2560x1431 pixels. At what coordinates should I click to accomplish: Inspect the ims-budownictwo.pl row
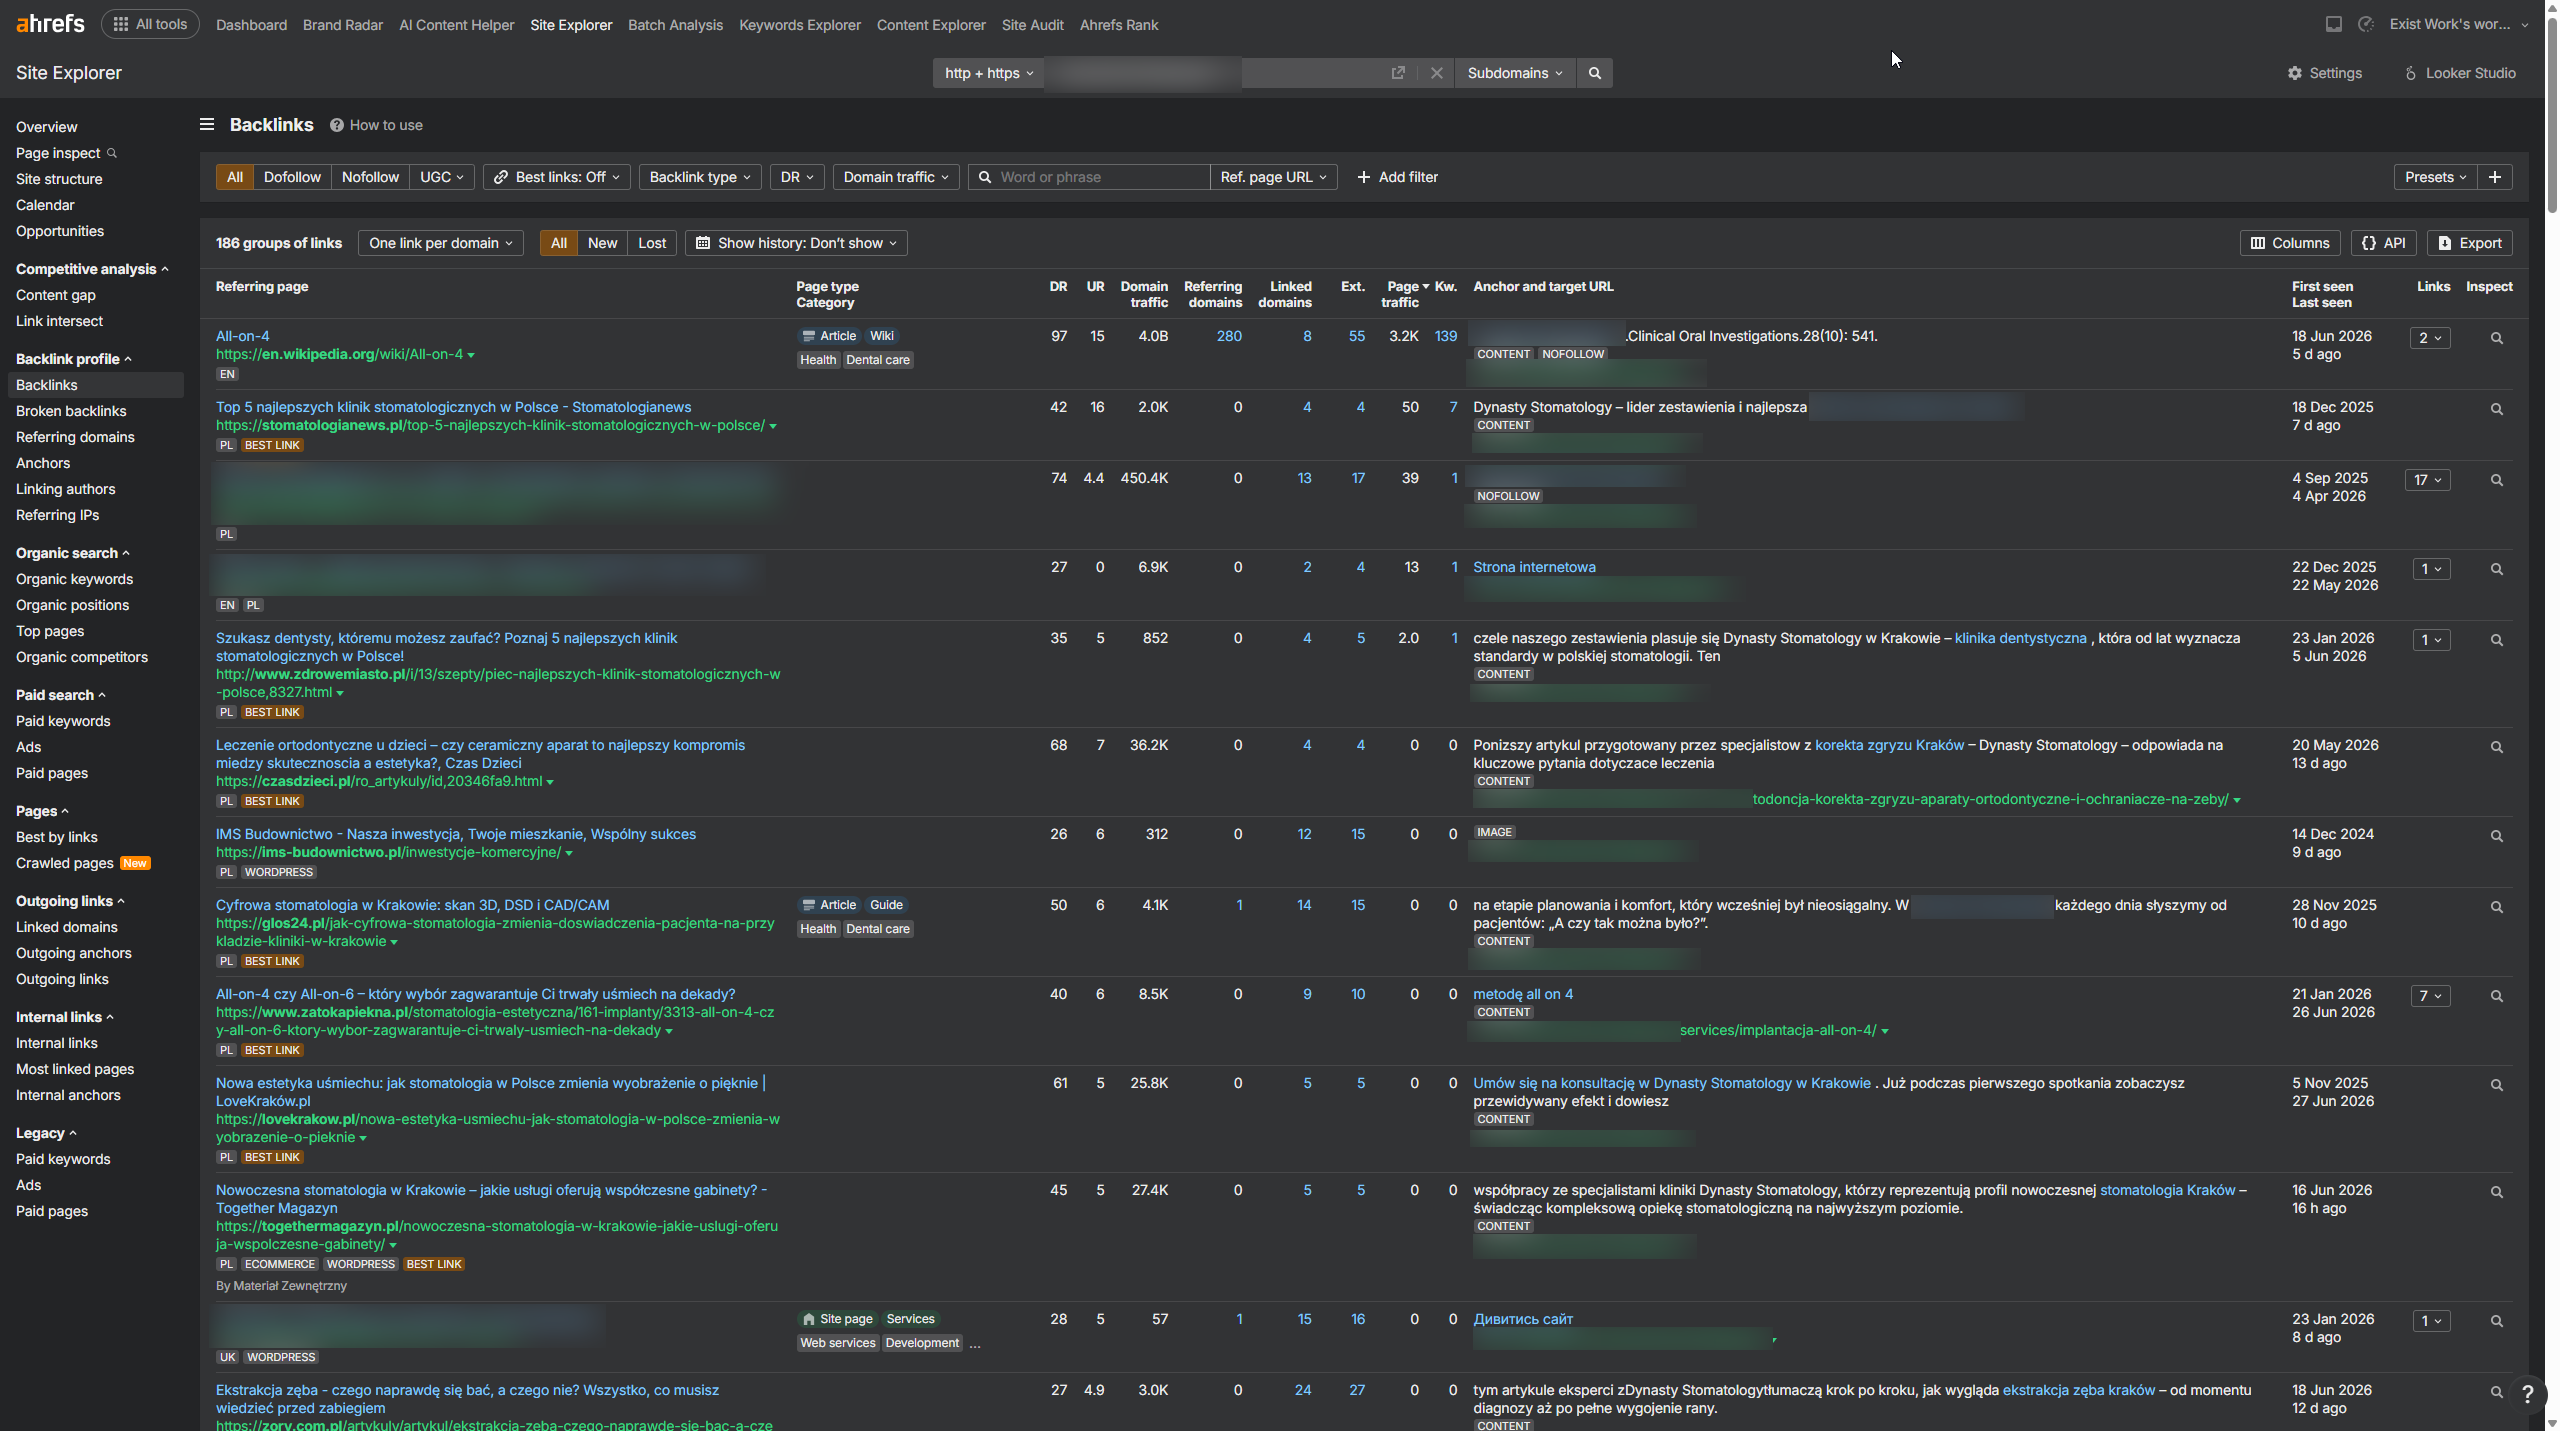(x=2496, y=836)
